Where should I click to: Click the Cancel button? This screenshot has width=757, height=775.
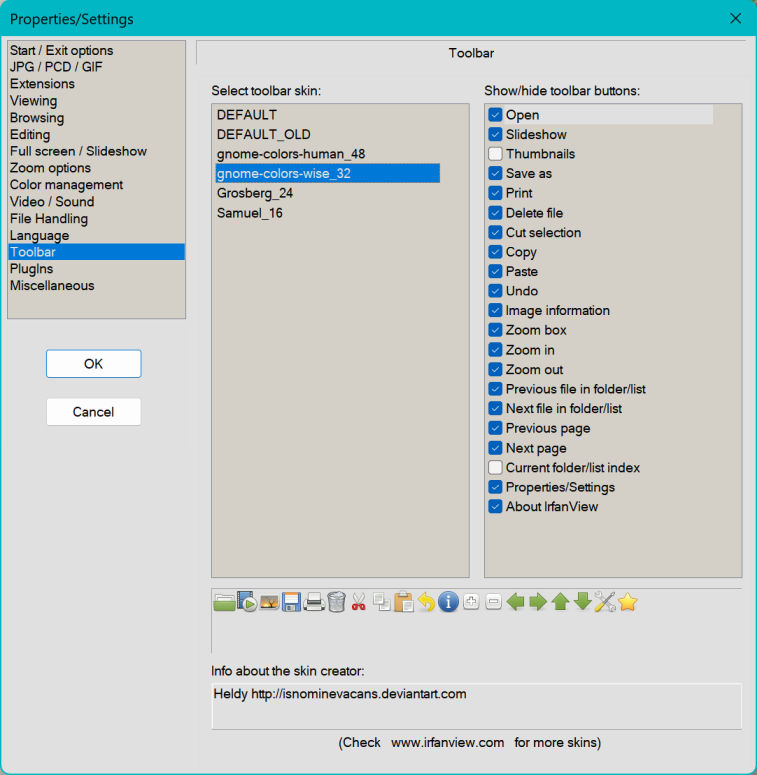pos(93,412)
